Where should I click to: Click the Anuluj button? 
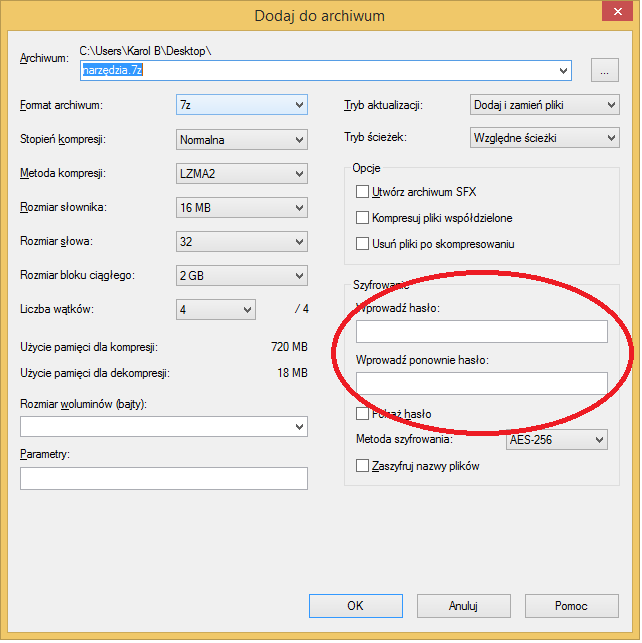click(x=463, y=606)
